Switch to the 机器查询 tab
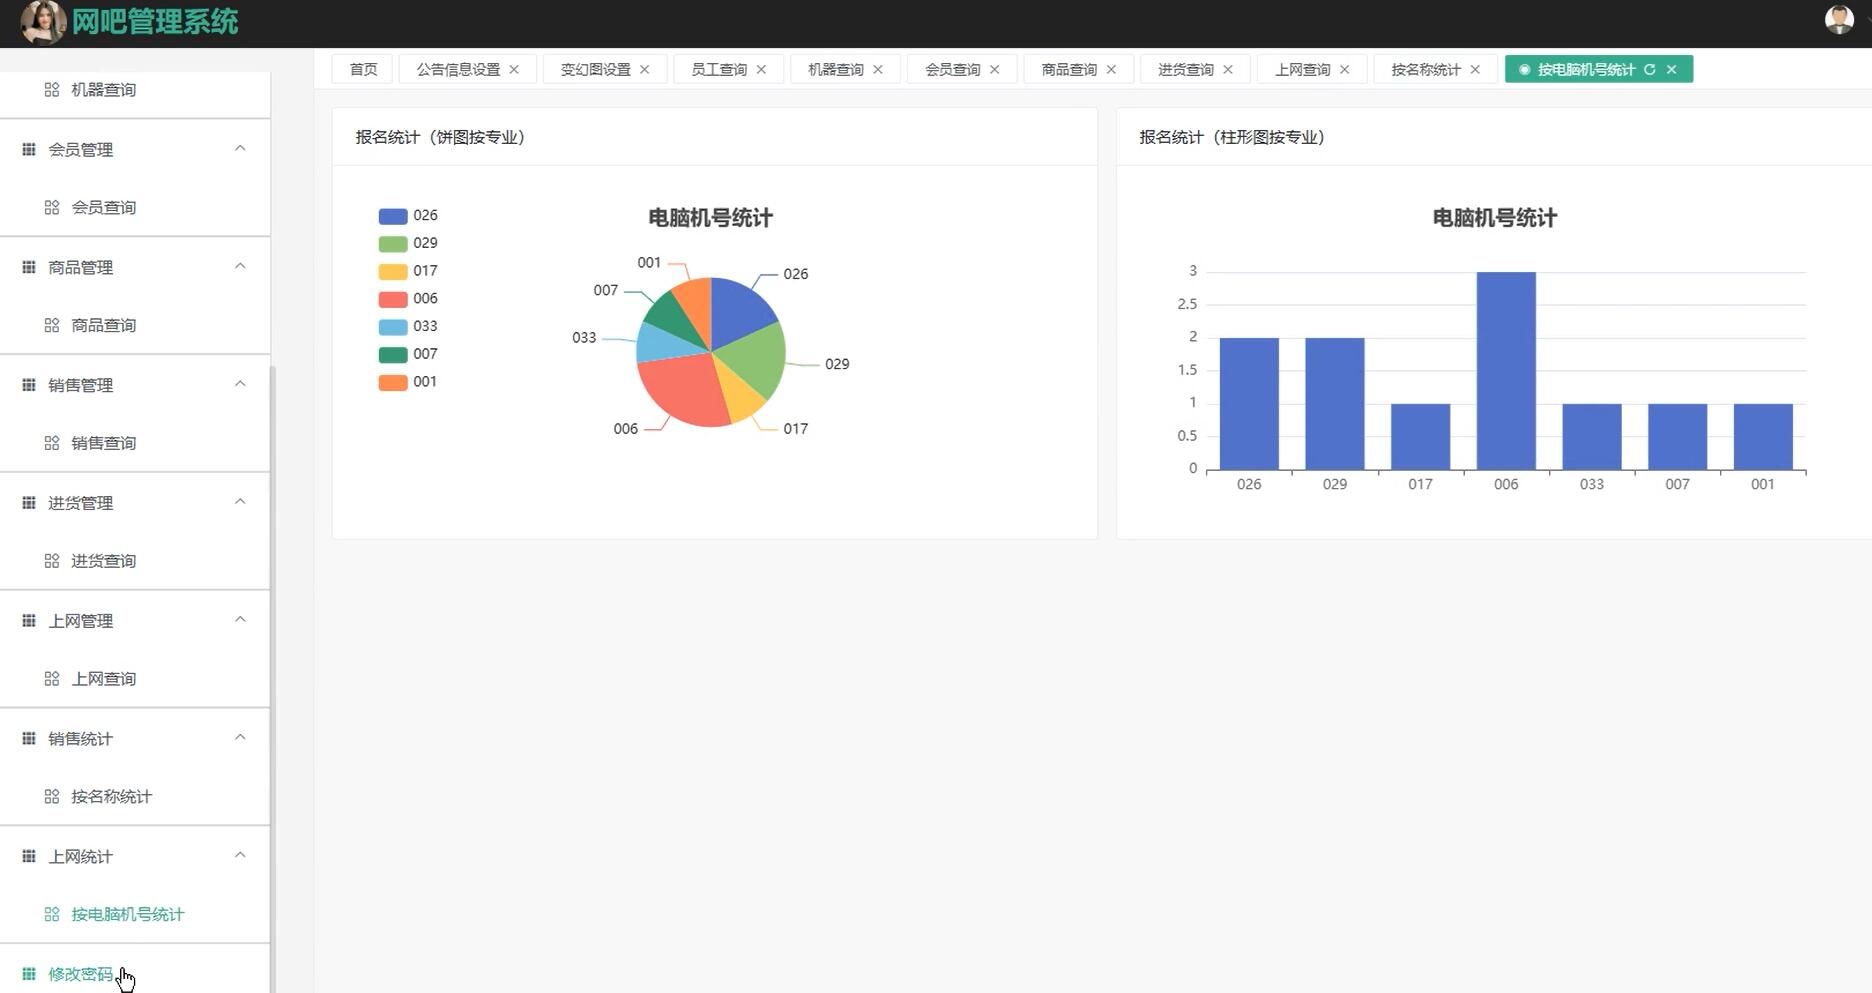Screen dimensions: 1872x993 click(x=836, y=69)
